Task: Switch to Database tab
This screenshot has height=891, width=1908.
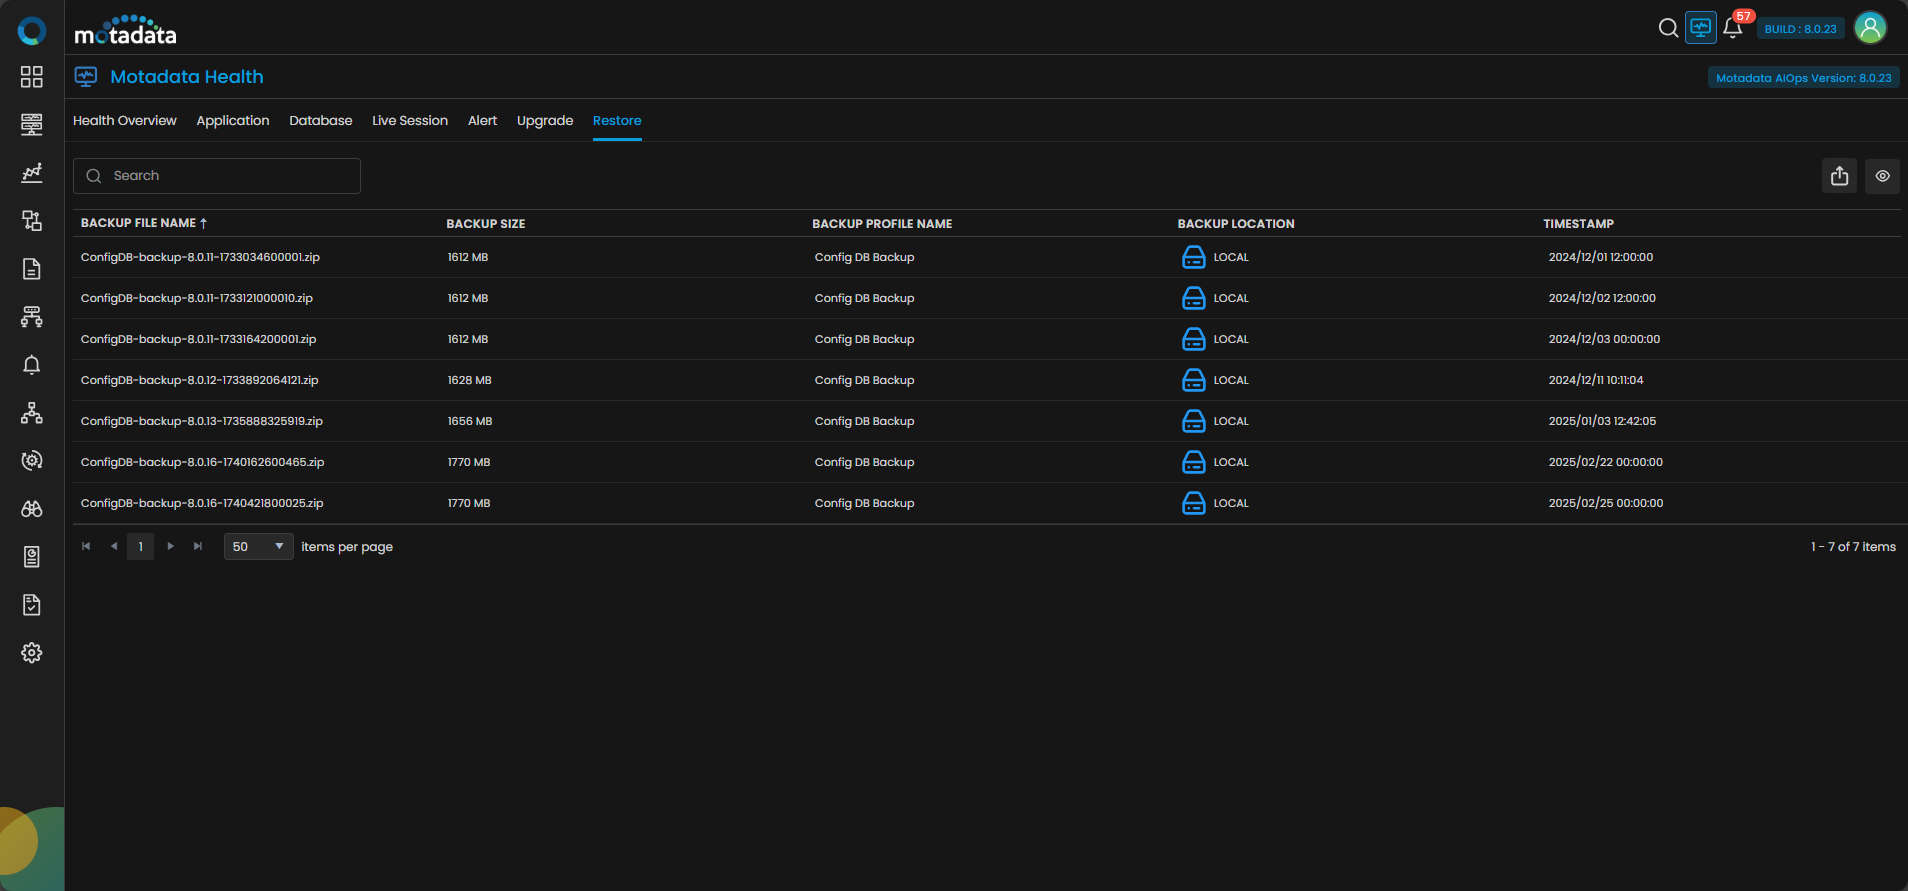Action: click(321, 121)
